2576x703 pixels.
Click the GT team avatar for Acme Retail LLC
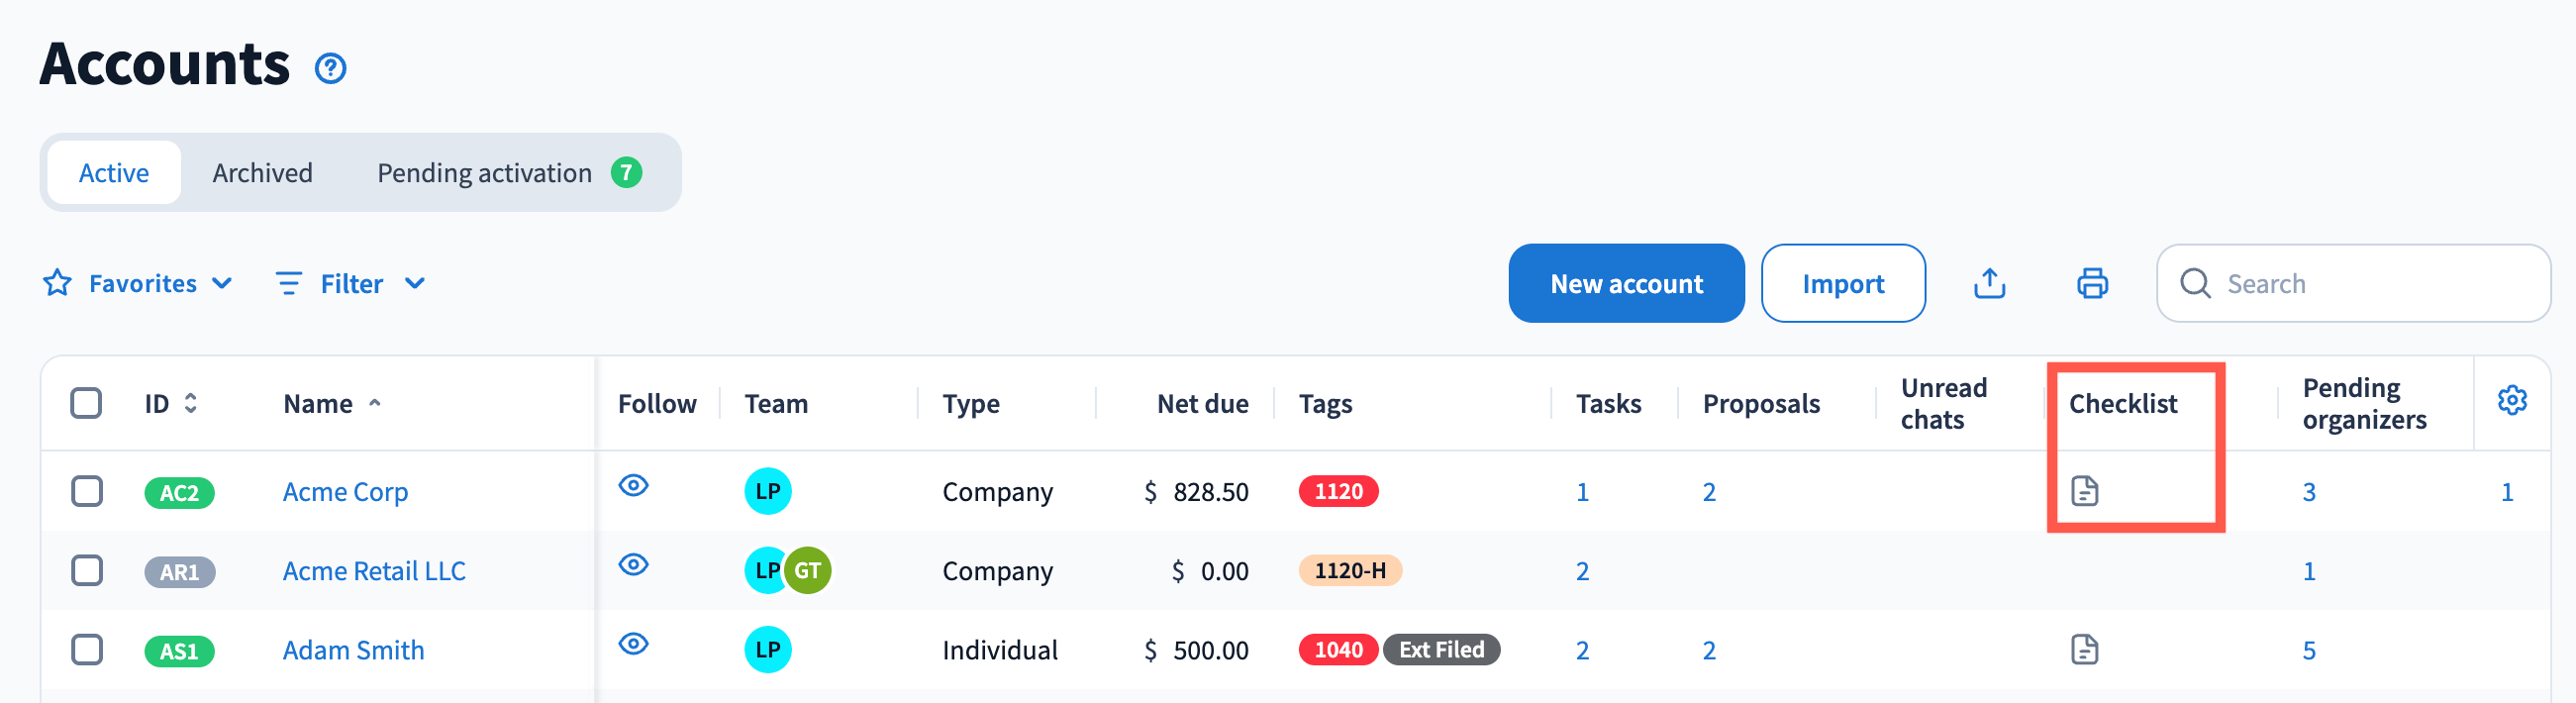click(x=808, y=570)
